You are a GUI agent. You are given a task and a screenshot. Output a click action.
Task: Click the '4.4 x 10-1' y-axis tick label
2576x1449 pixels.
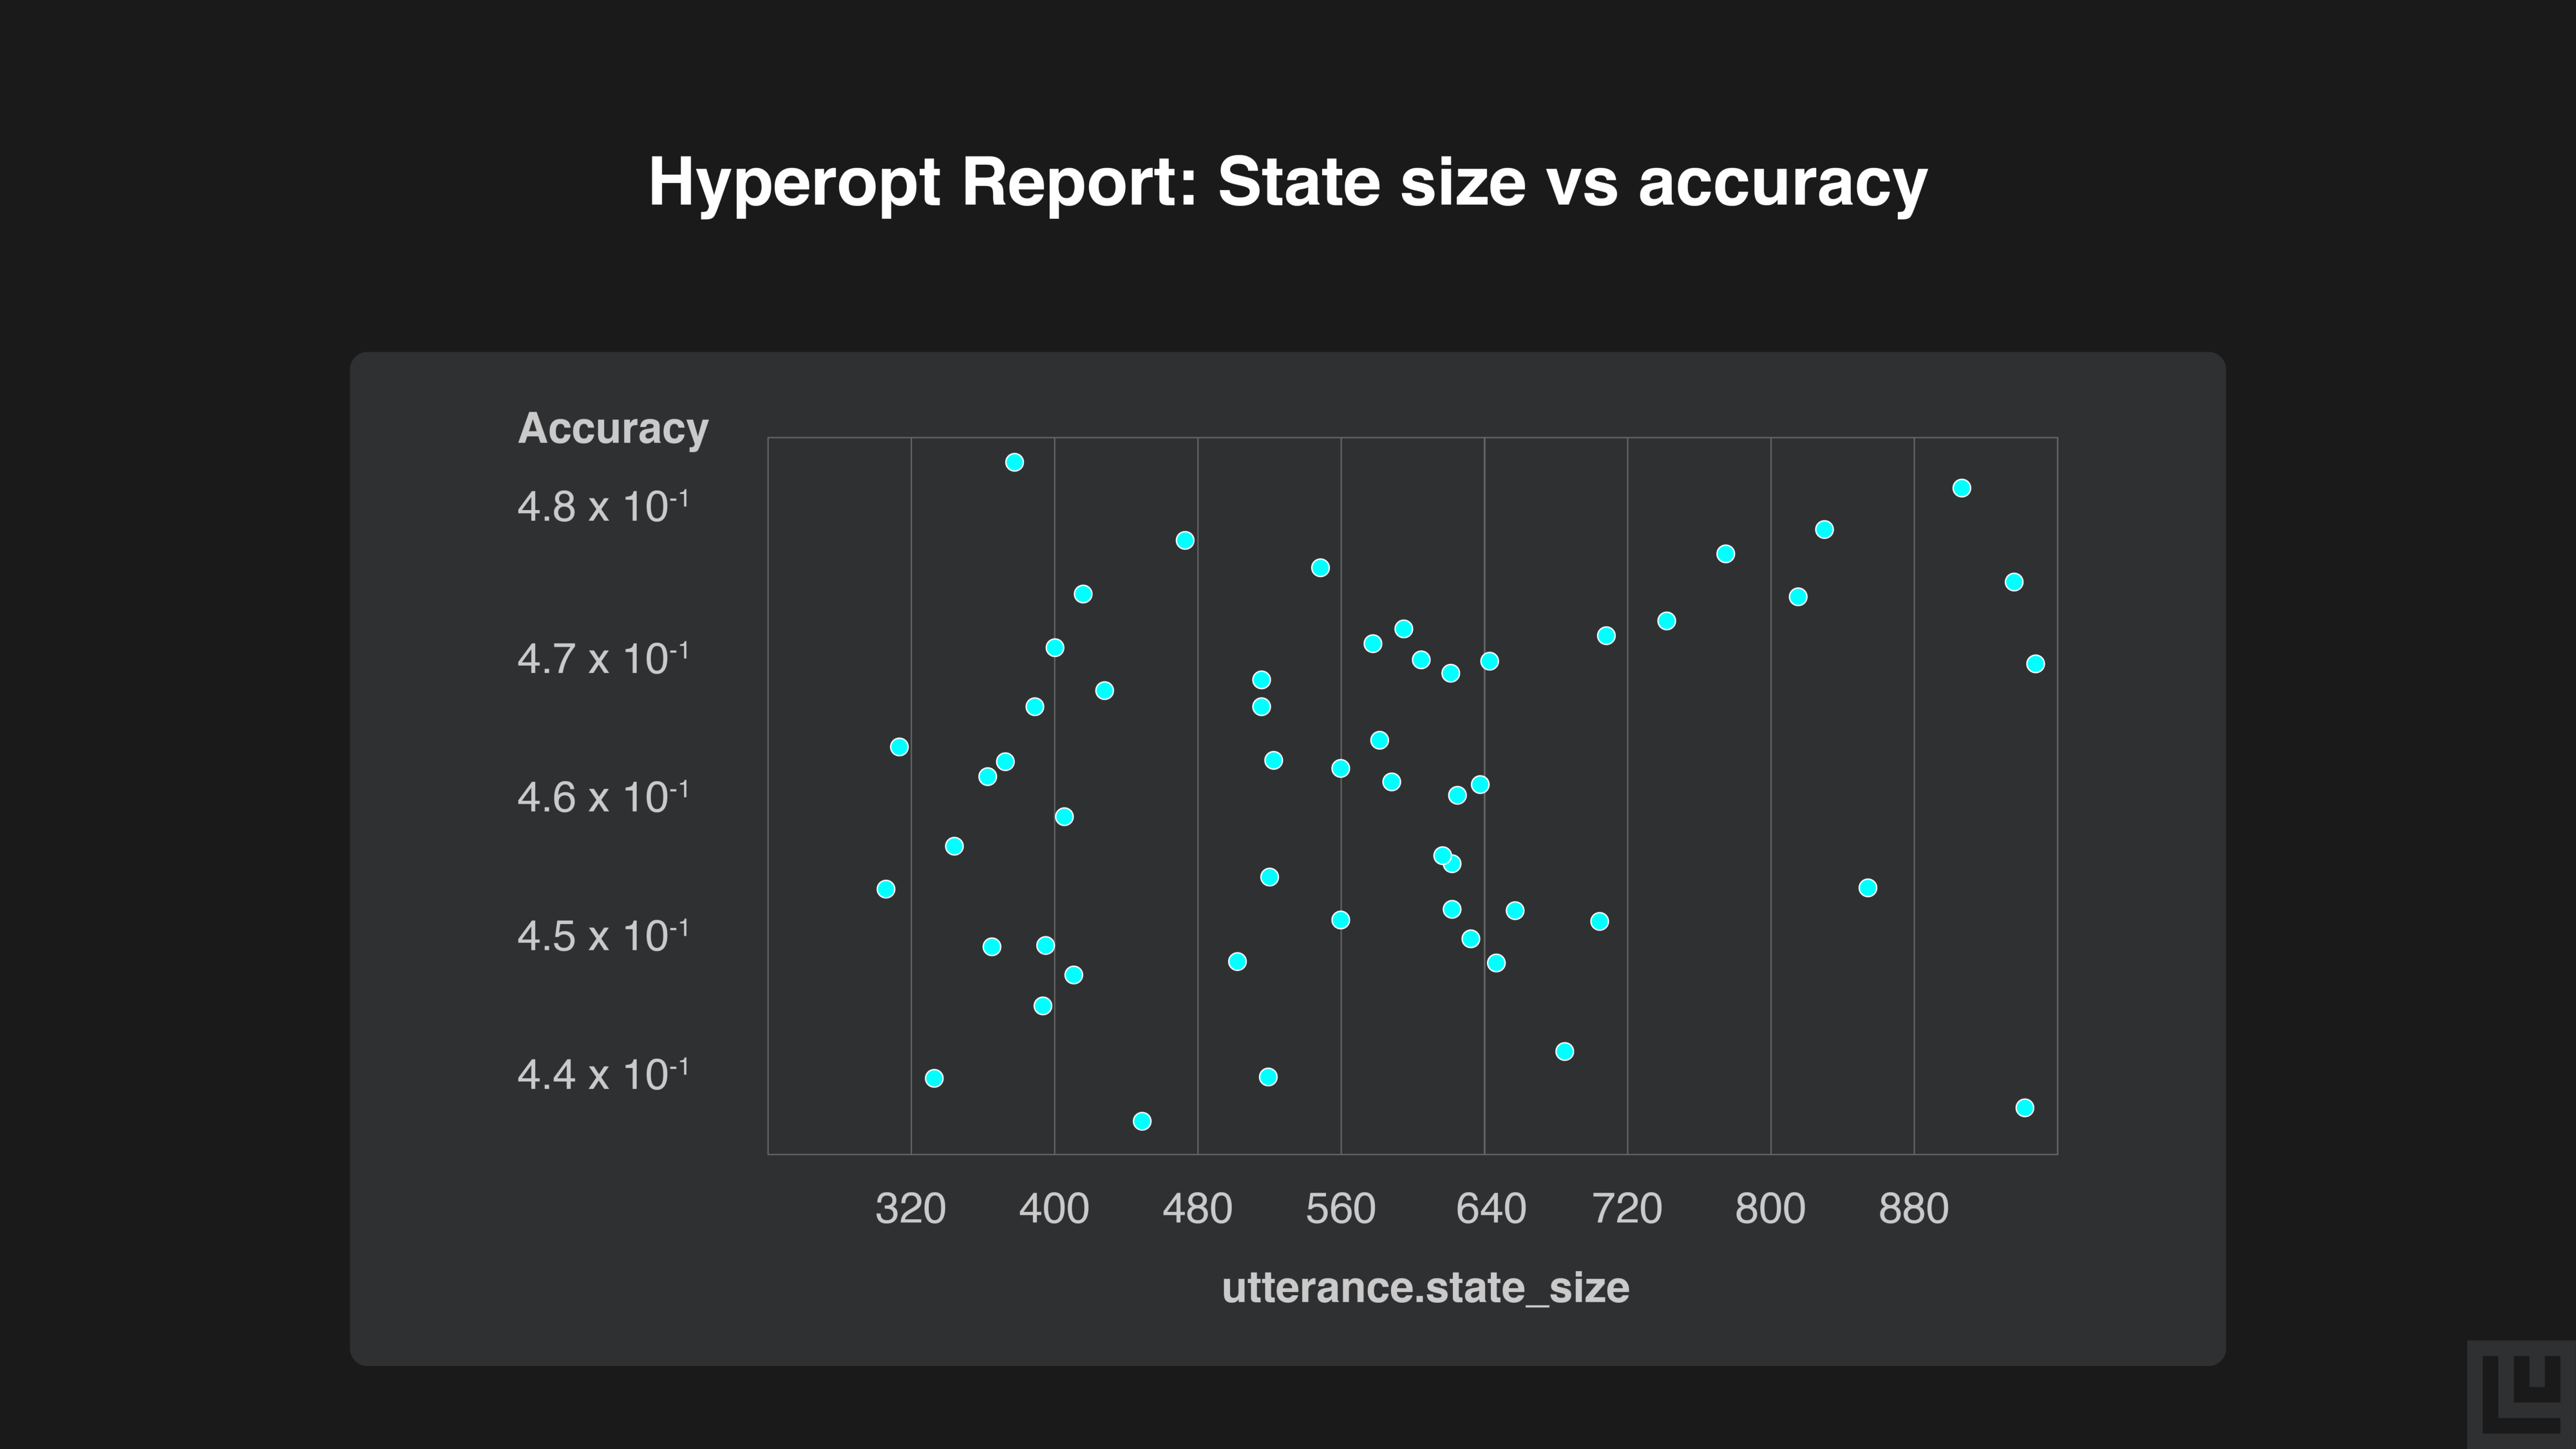pos(602,1075)
